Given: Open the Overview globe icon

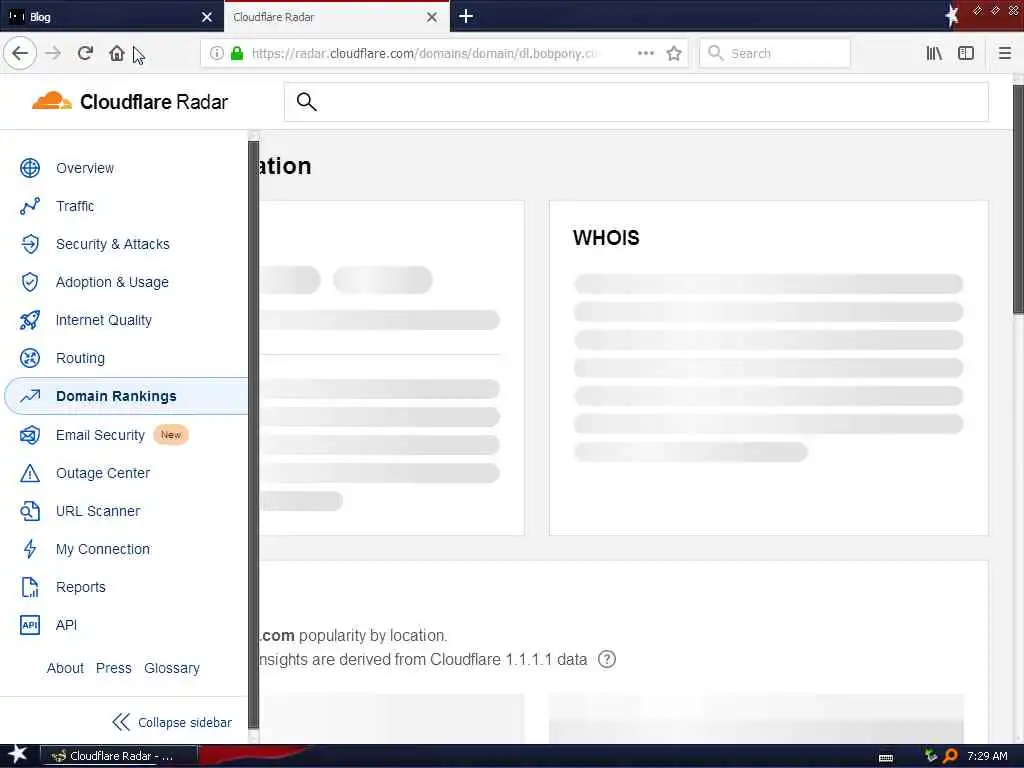Looking at the screenshot, I should pyautogui.click(x=30, y=168).
